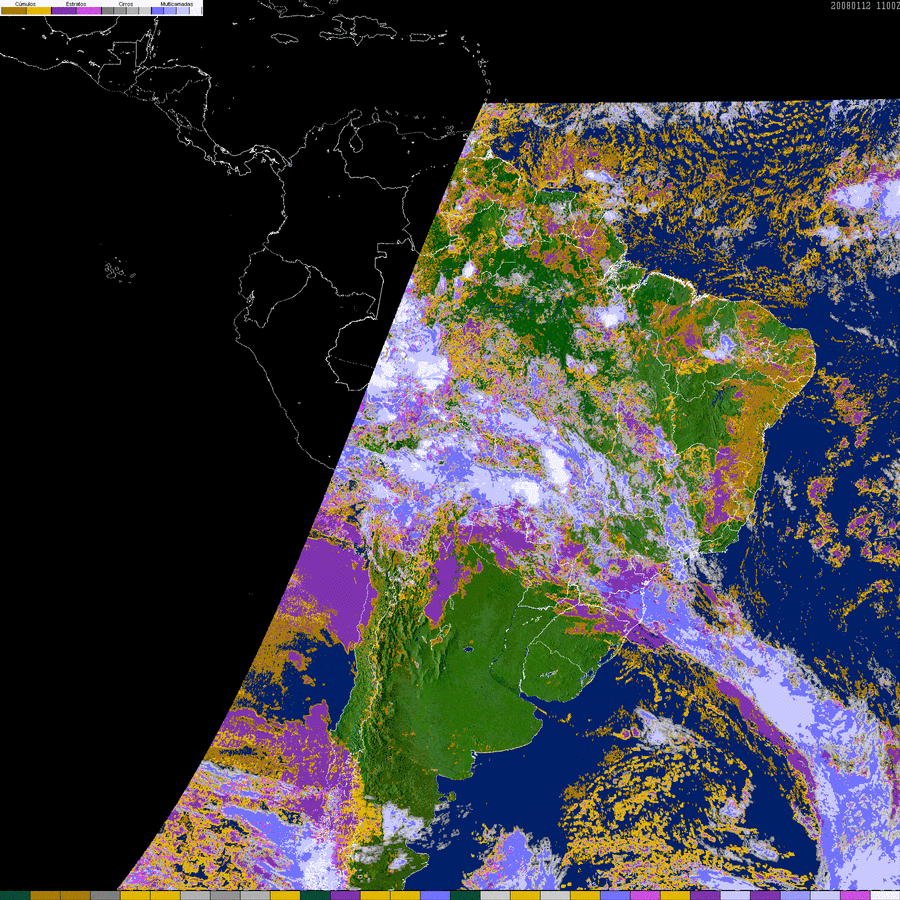Click the dark purple Estratos legend swatch
The image size is (900, 900).
(64, 10)
